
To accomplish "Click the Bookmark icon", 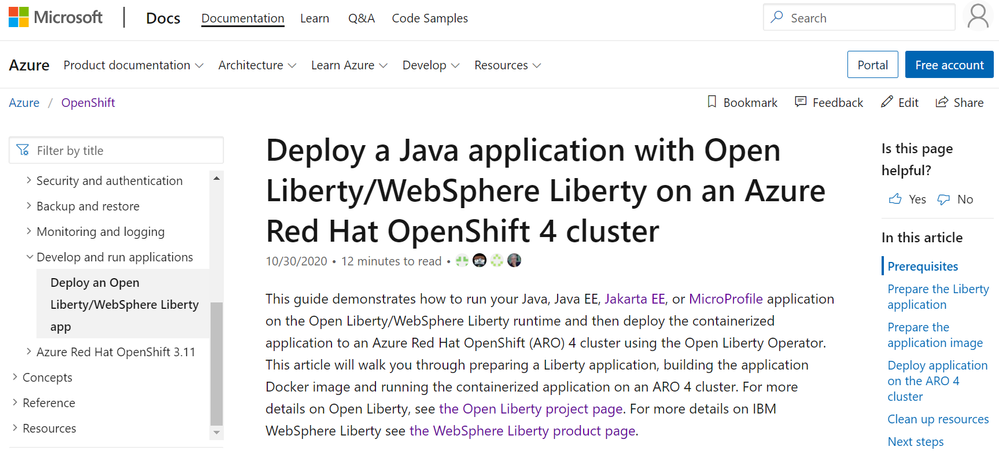I will pyautogui.click(x=712, y=102).
